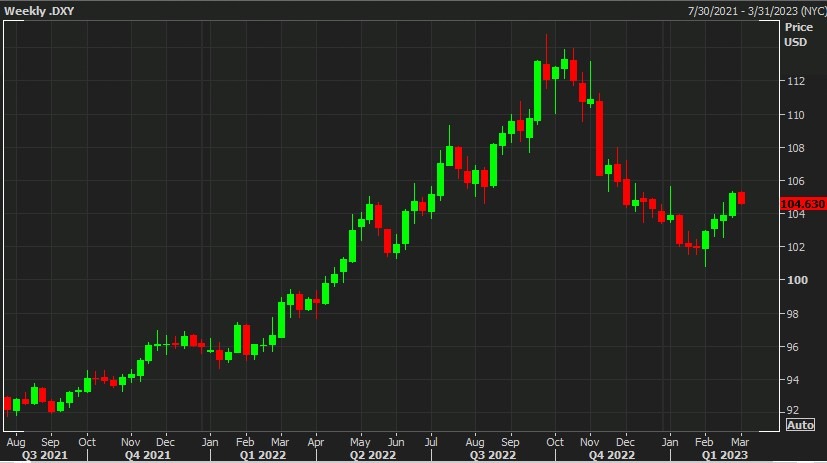This screenshot has width=827, height=463.
Task: Click the 100 price axis value
Action: coord(797,280)
